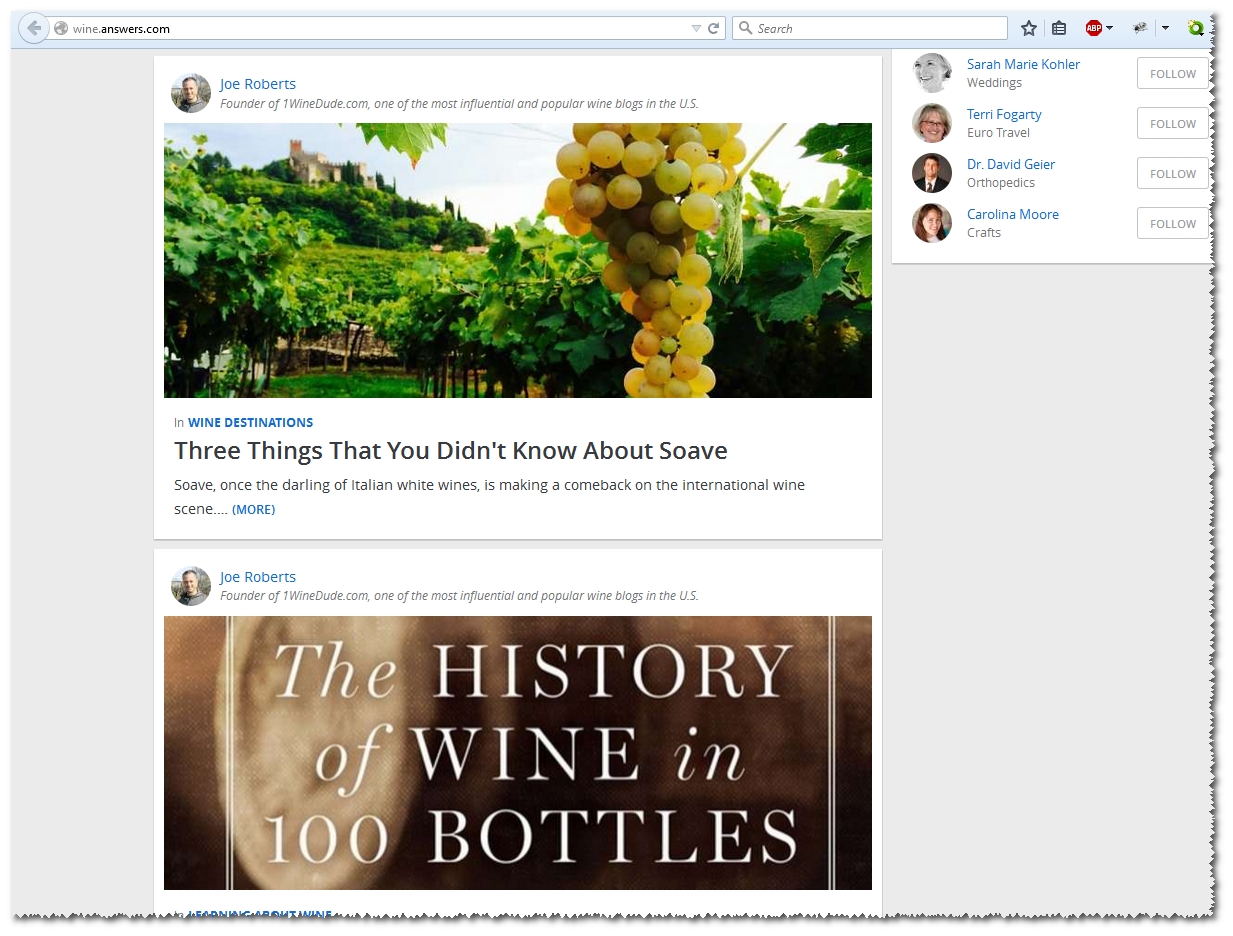The width and height of the screenshot is (1233, 936).
Task: Click the 'Orthopedics' topic text
Action: click(x=1001, y=183)
